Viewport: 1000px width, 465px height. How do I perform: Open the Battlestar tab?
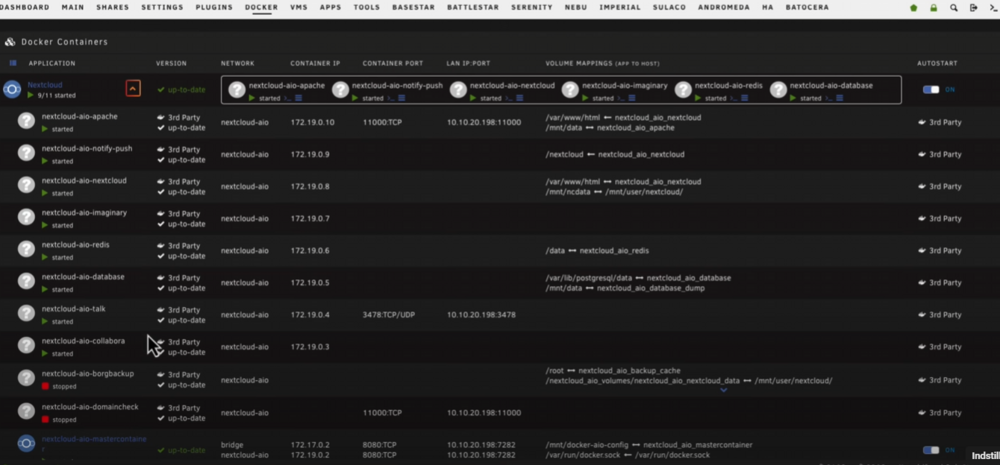pos(473,7)
